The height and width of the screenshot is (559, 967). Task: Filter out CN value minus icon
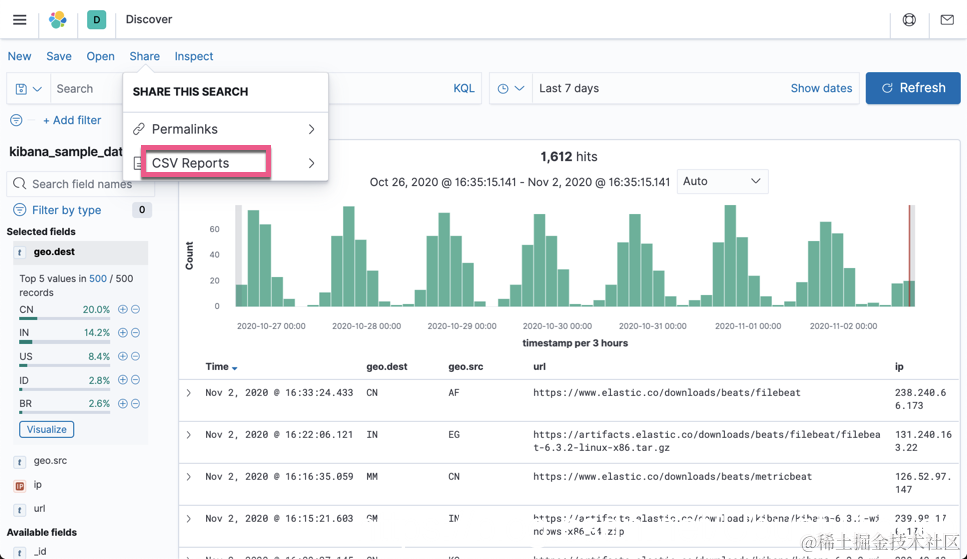135,309
